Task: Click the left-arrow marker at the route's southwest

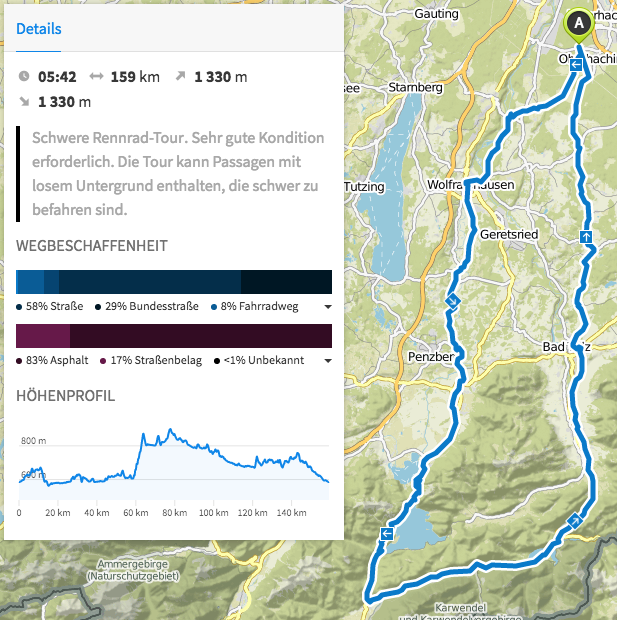Action: [x=386, y=533]
